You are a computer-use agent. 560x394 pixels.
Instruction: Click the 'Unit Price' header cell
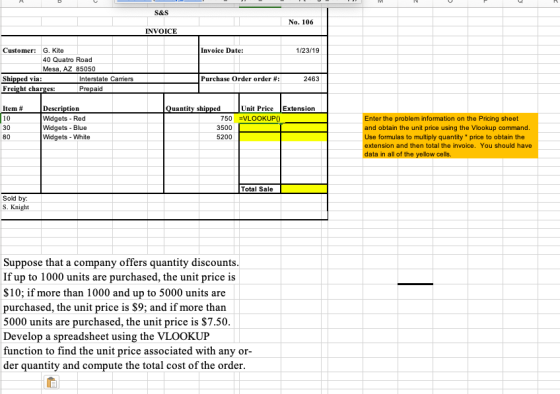(257, 109)
